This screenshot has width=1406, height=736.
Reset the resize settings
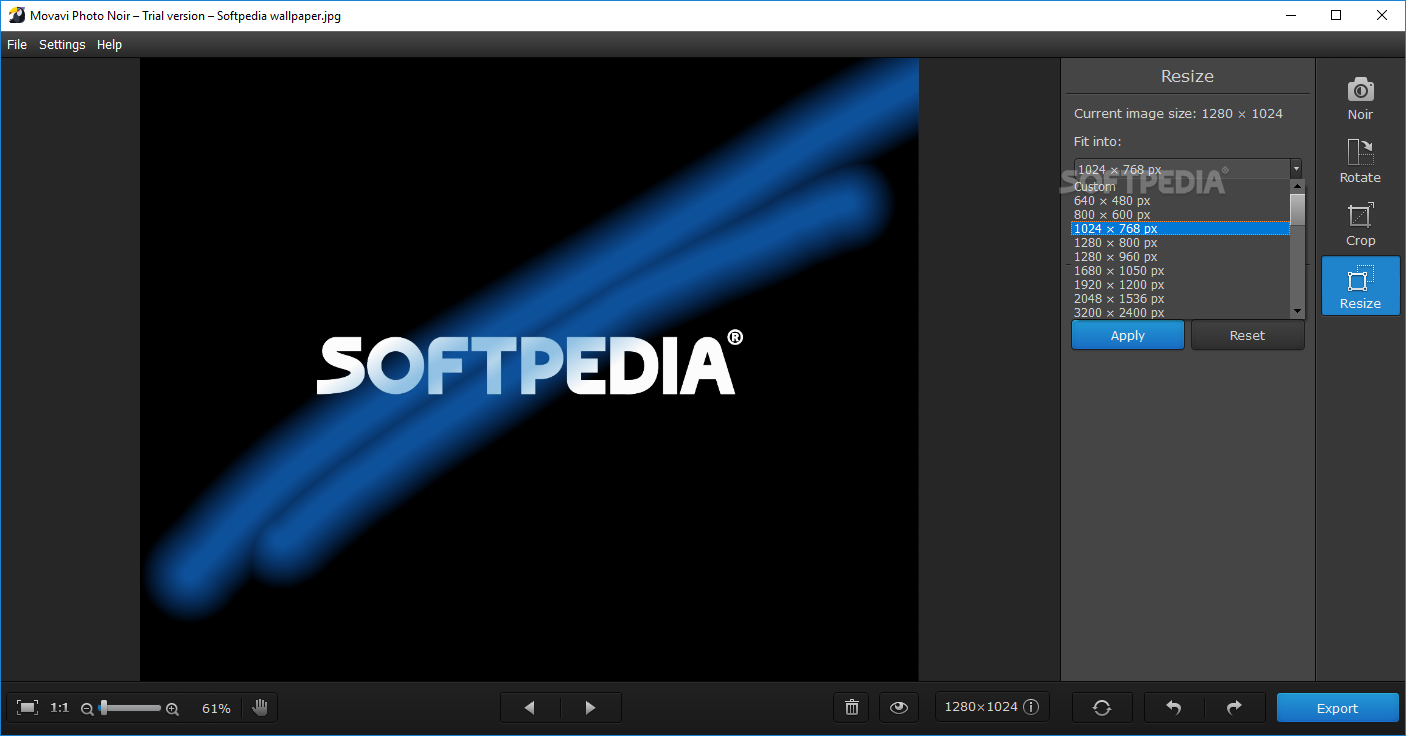click(1247, 335)
